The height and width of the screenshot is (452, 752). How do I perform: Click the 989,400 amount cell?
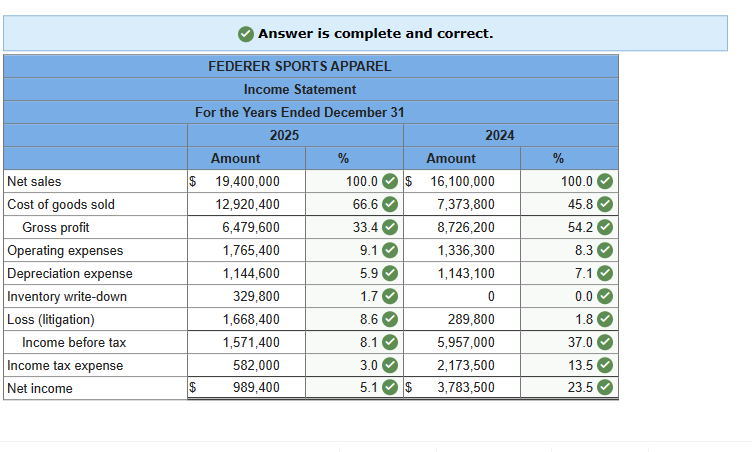tap(247, 387)
